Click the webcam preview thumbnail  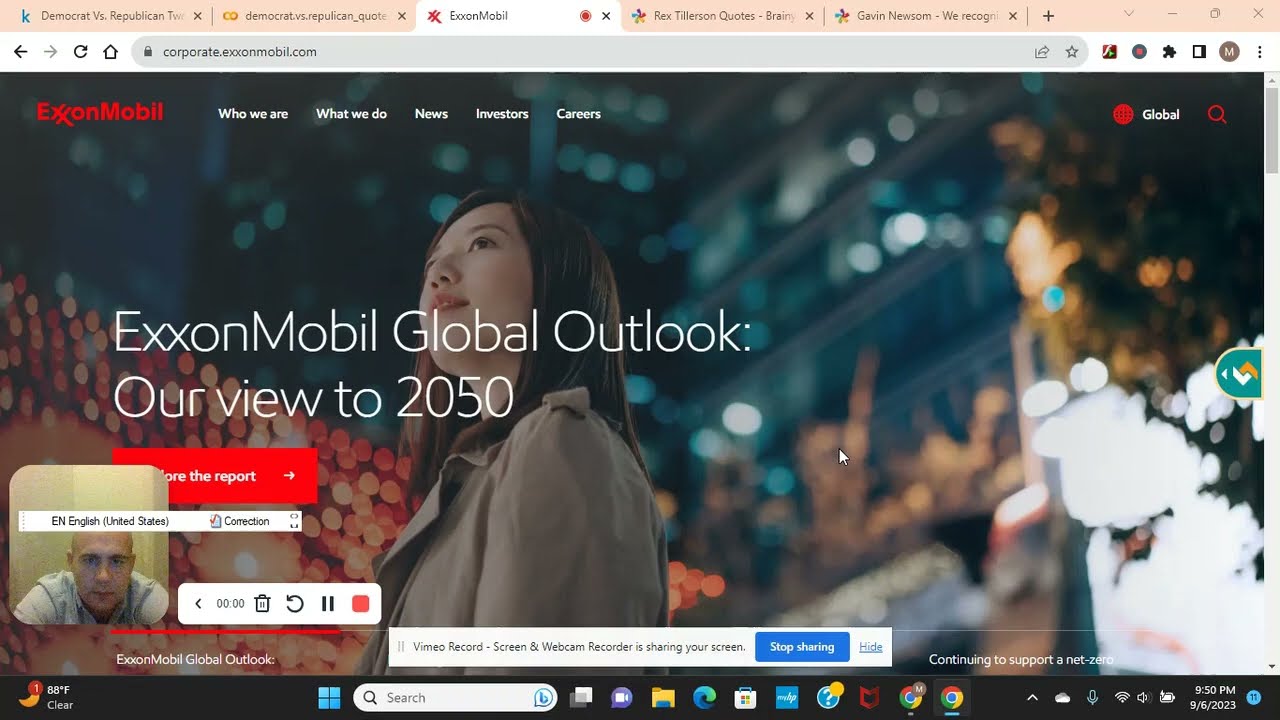(89, 545)
